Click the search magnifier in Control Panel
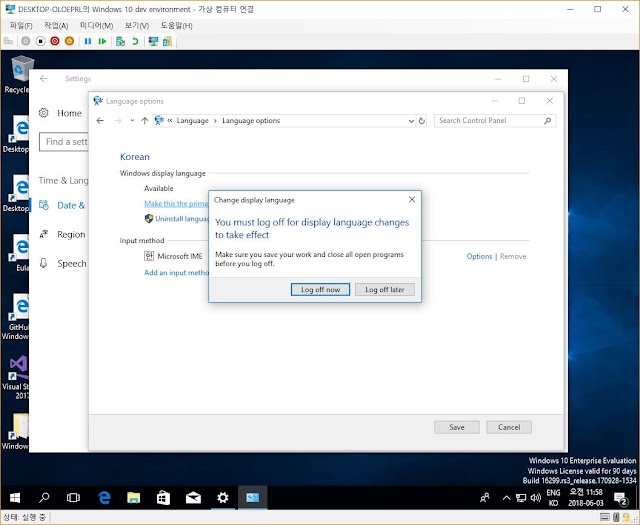This screenshot has width=640, height=525. (548, 120)
